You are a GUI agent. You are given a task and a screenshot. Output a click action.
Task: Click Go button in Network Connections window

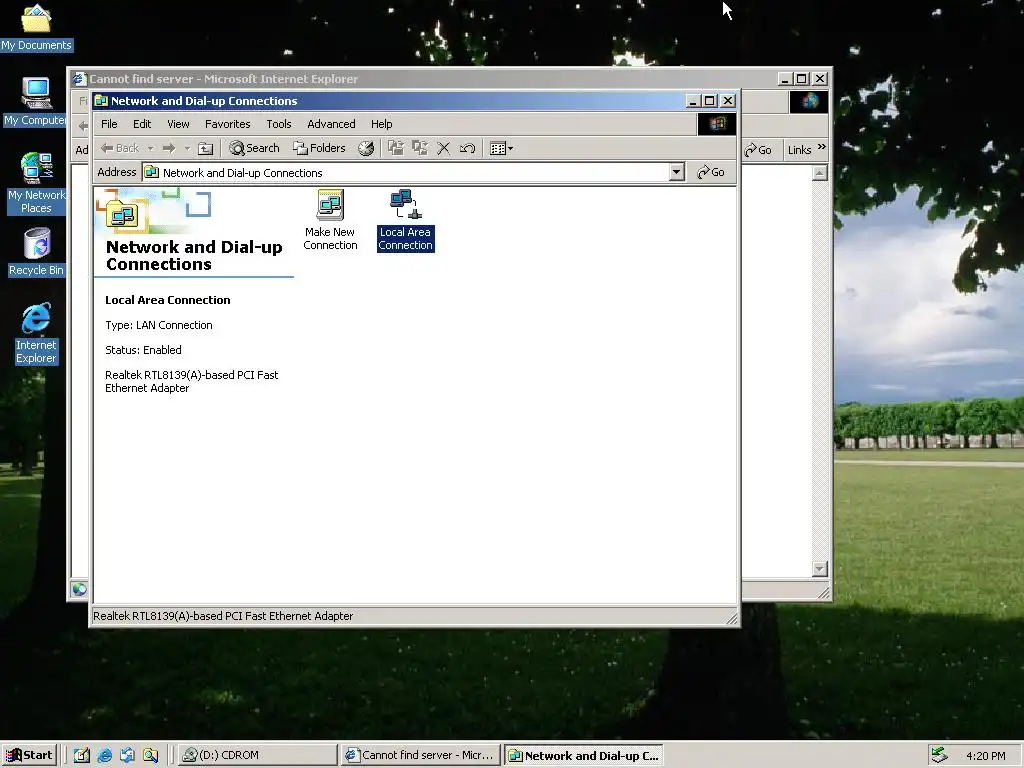(711, 172)
